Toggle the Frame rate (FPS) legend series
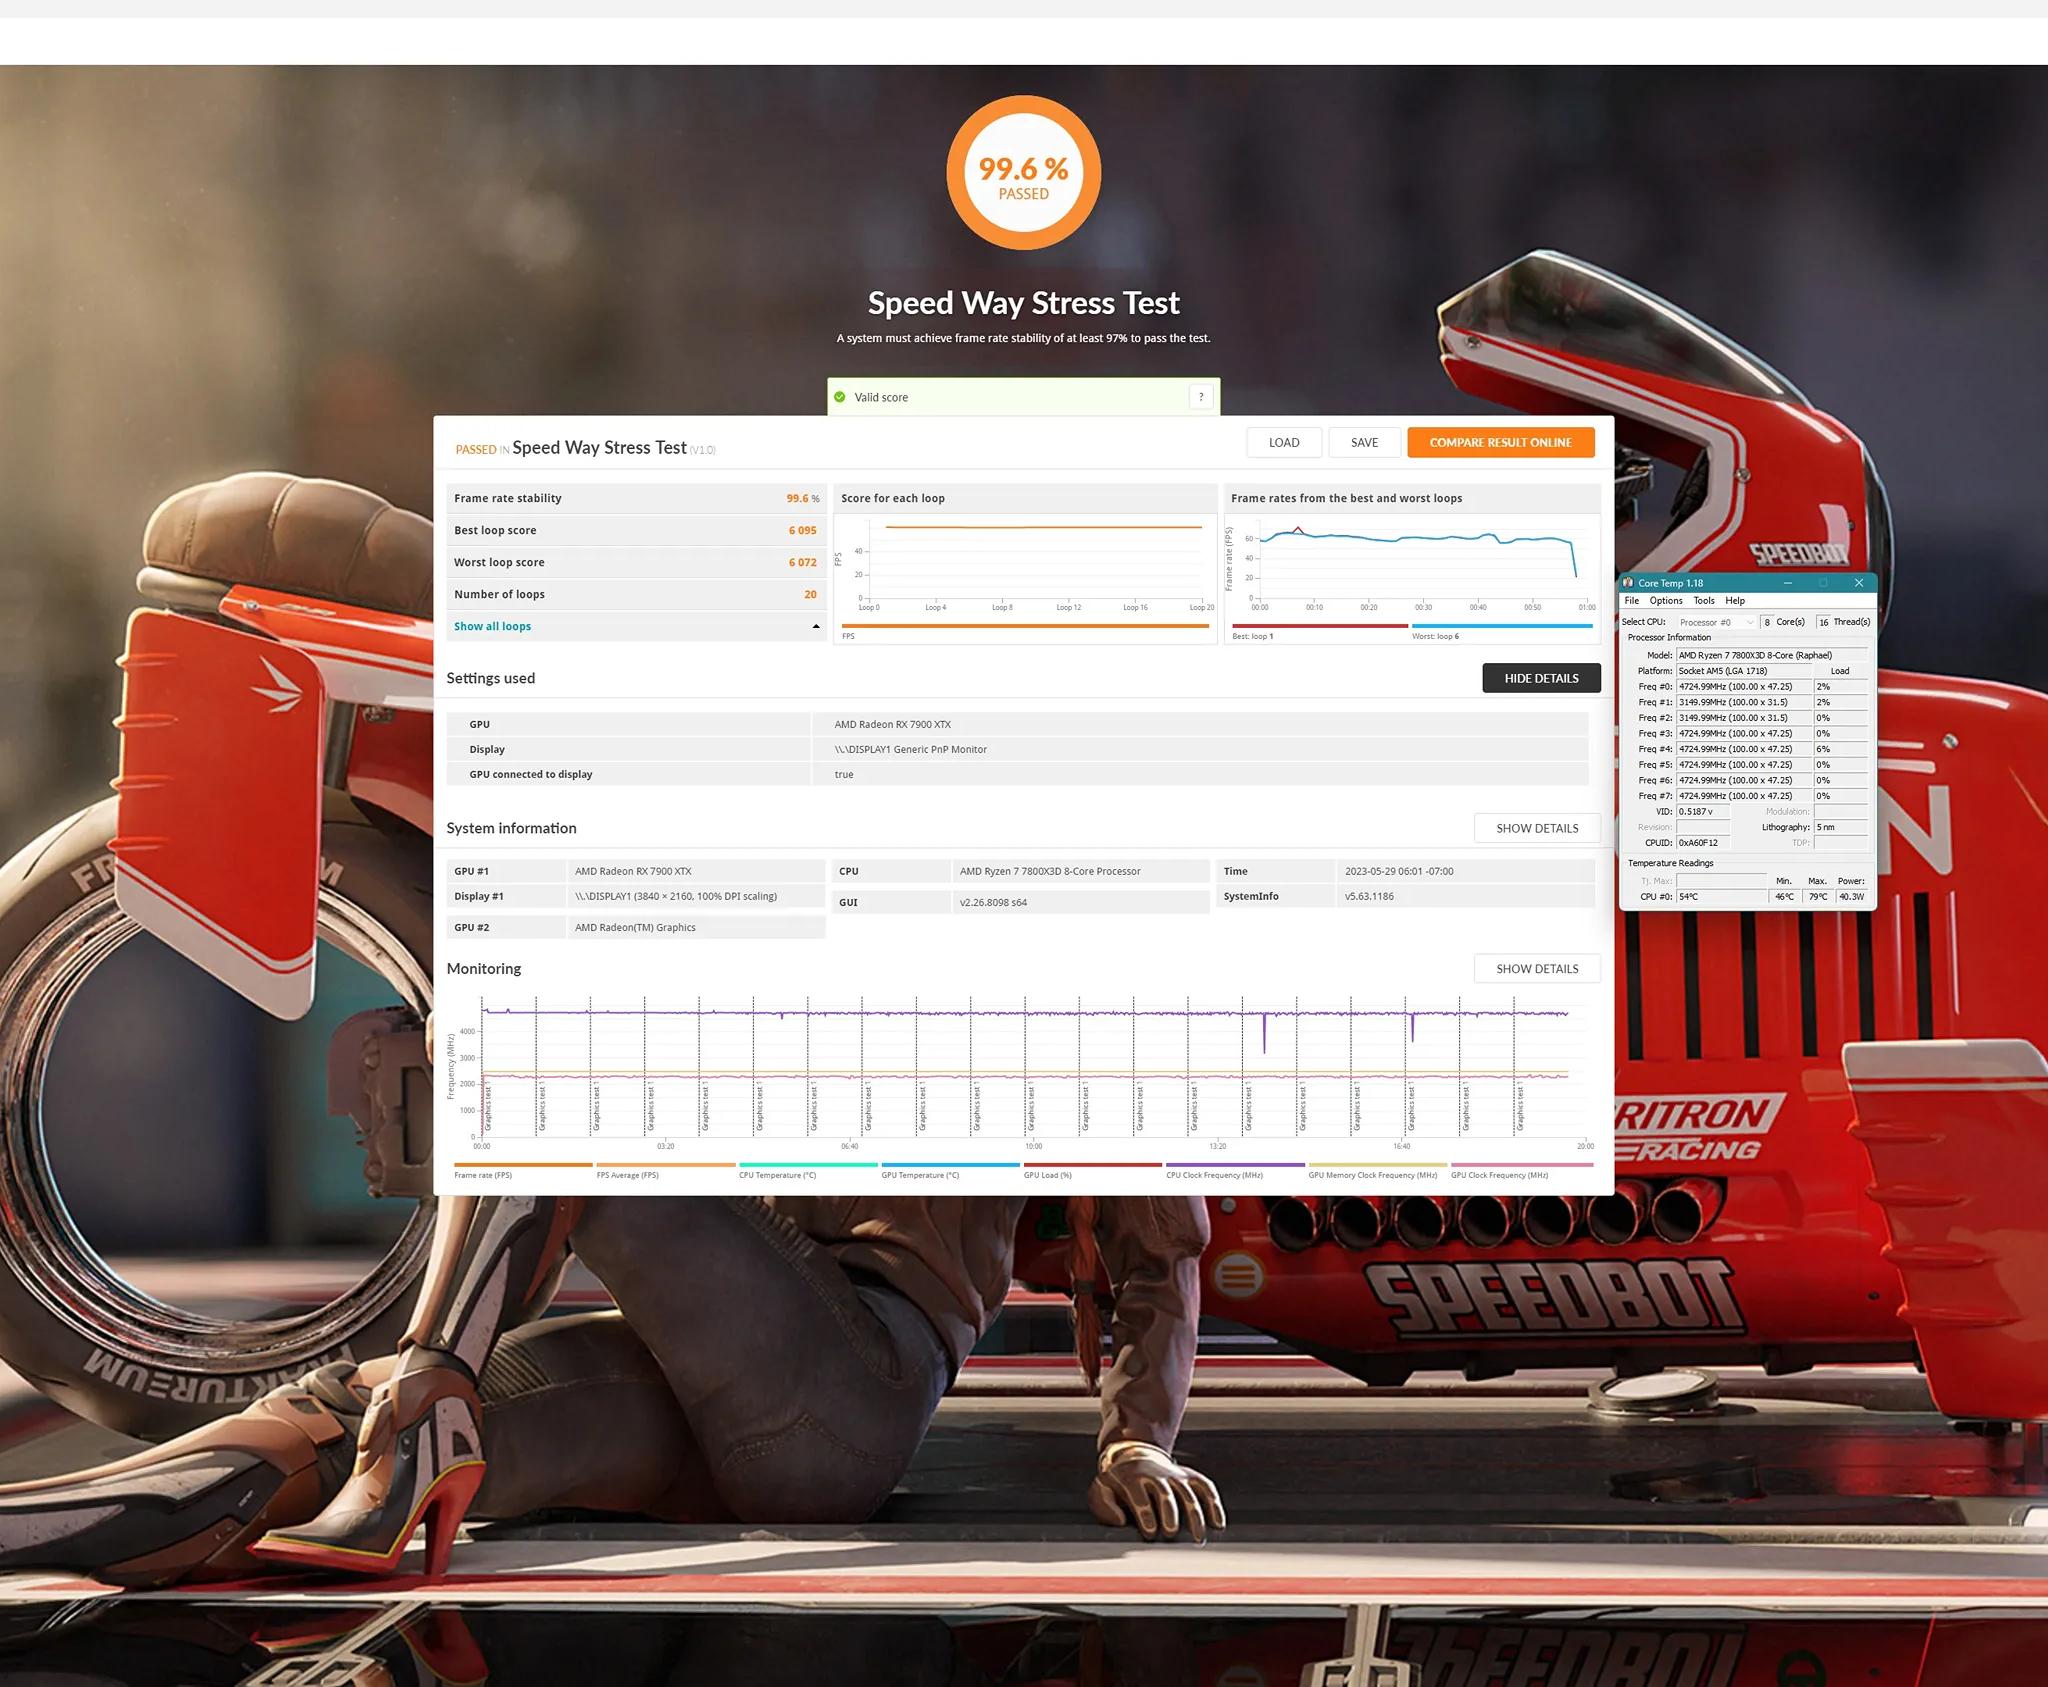The height and width of the screenshot is (1687, 2048). 523,1170
